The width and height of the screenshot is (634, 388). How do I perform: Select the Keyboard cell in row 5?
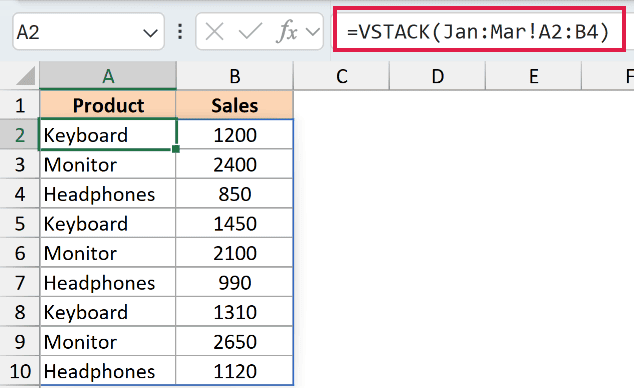[x=108, y=223]
